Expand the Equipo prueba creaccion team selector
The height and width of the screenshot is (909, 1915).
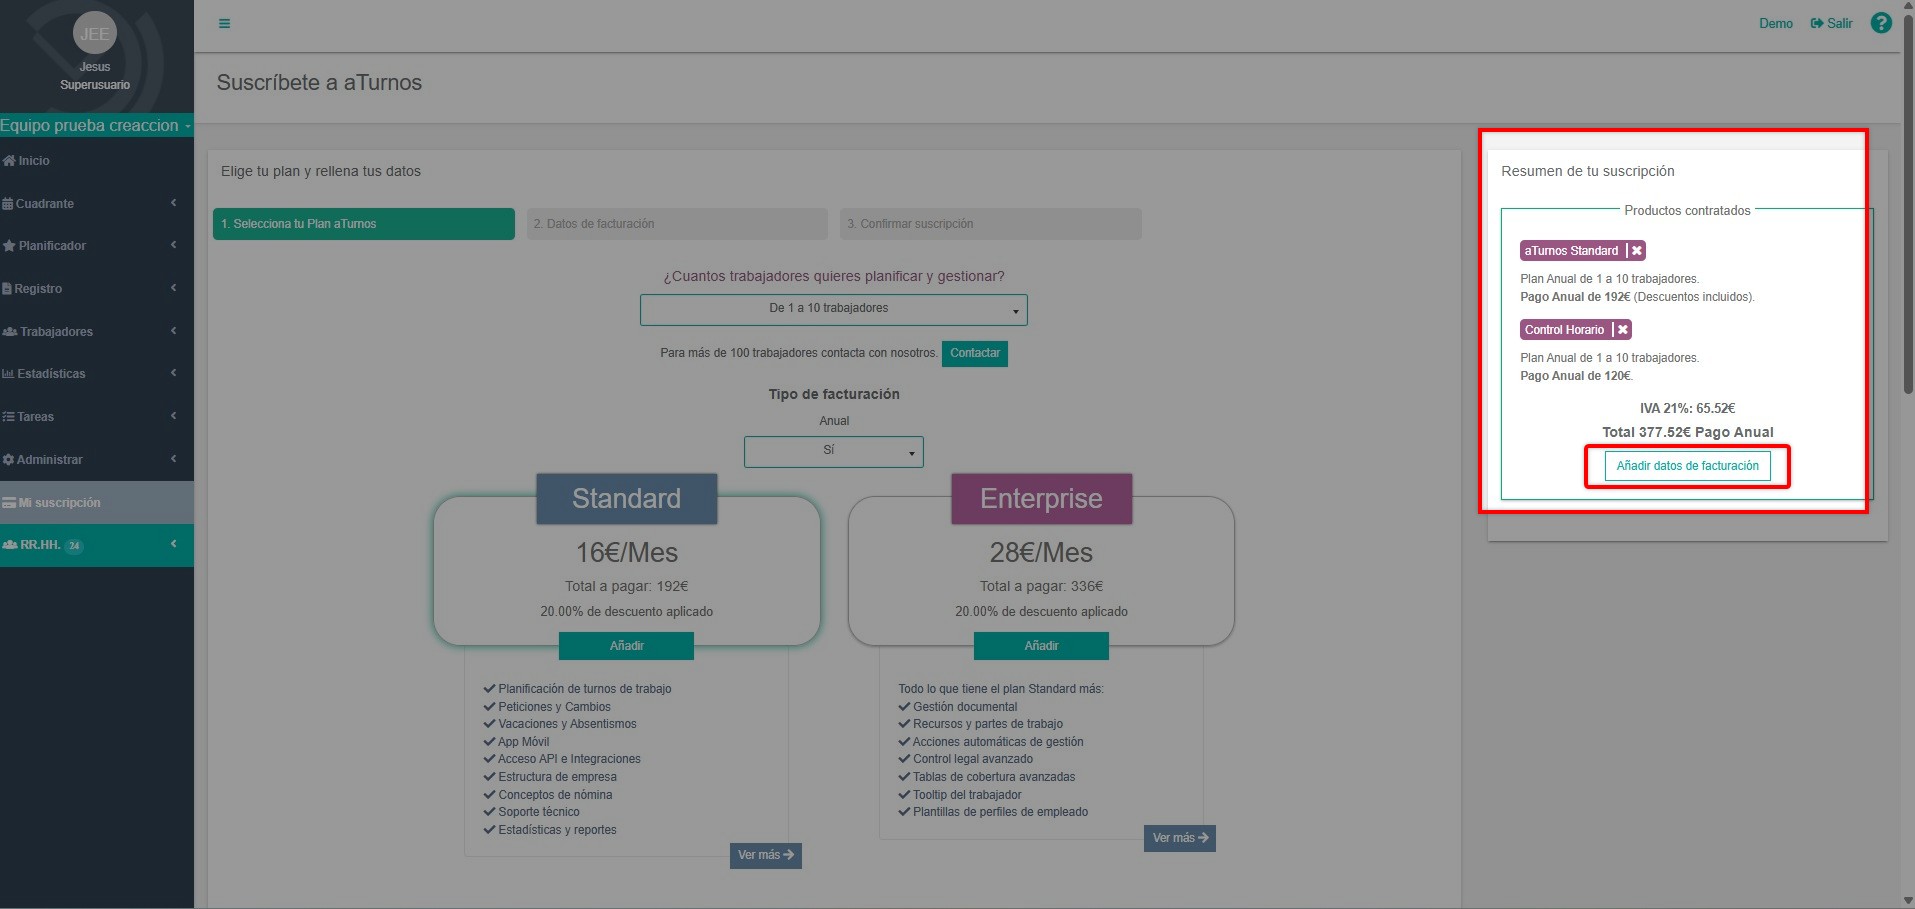point(95,126)
